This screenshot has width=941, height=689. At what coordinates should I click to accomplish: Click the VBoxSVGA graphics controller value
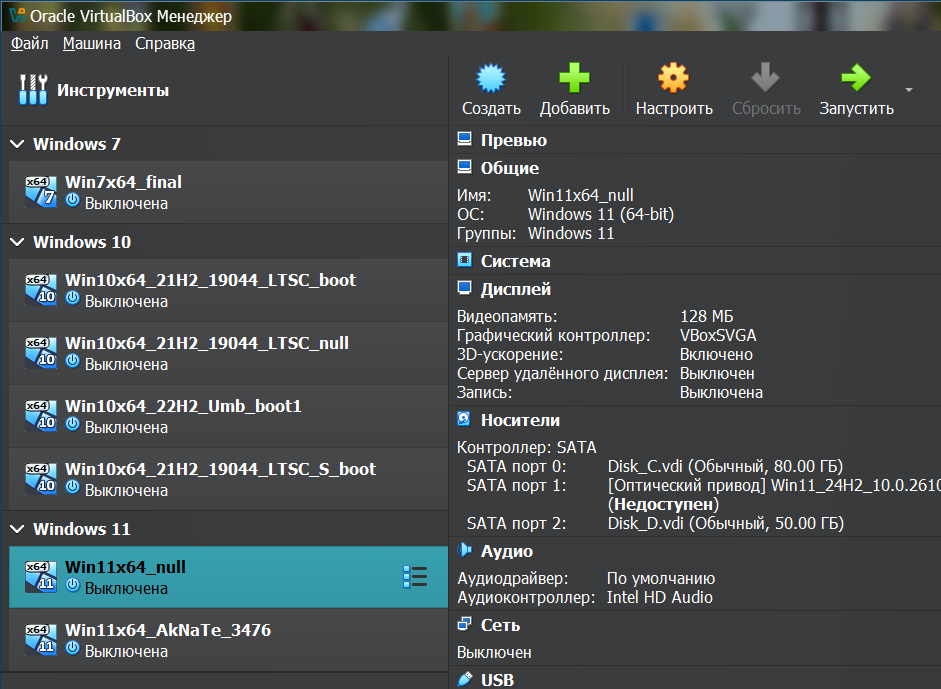[x=718, y=335]
